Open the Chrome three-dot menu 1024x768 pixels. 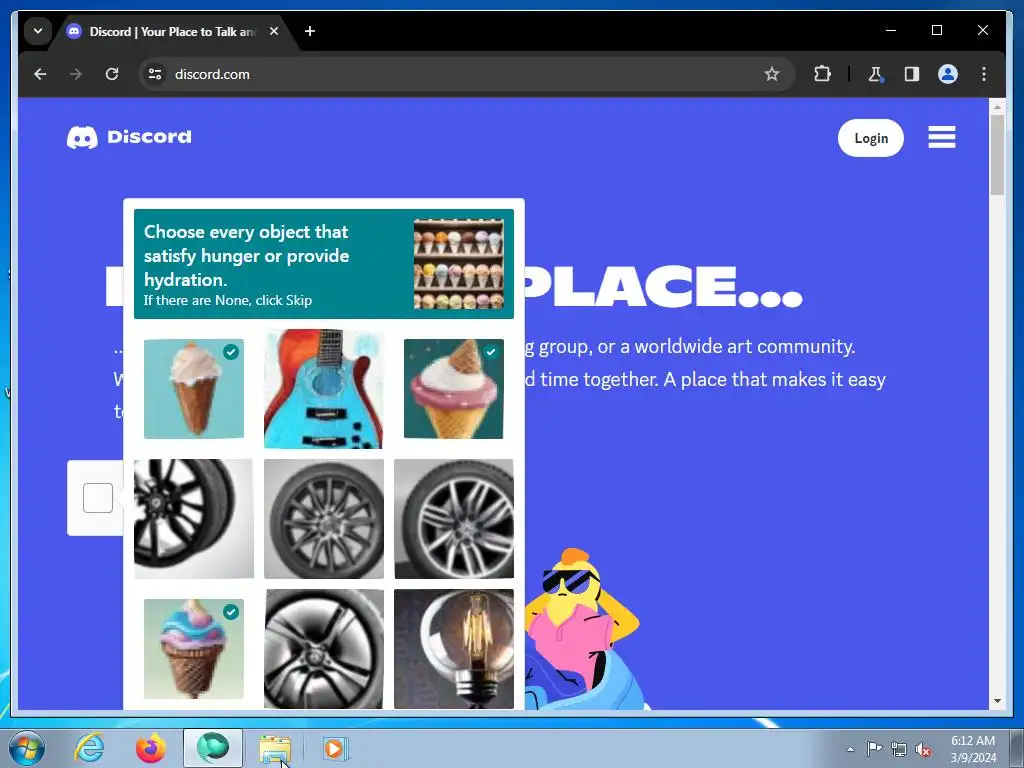pos(984,74)
